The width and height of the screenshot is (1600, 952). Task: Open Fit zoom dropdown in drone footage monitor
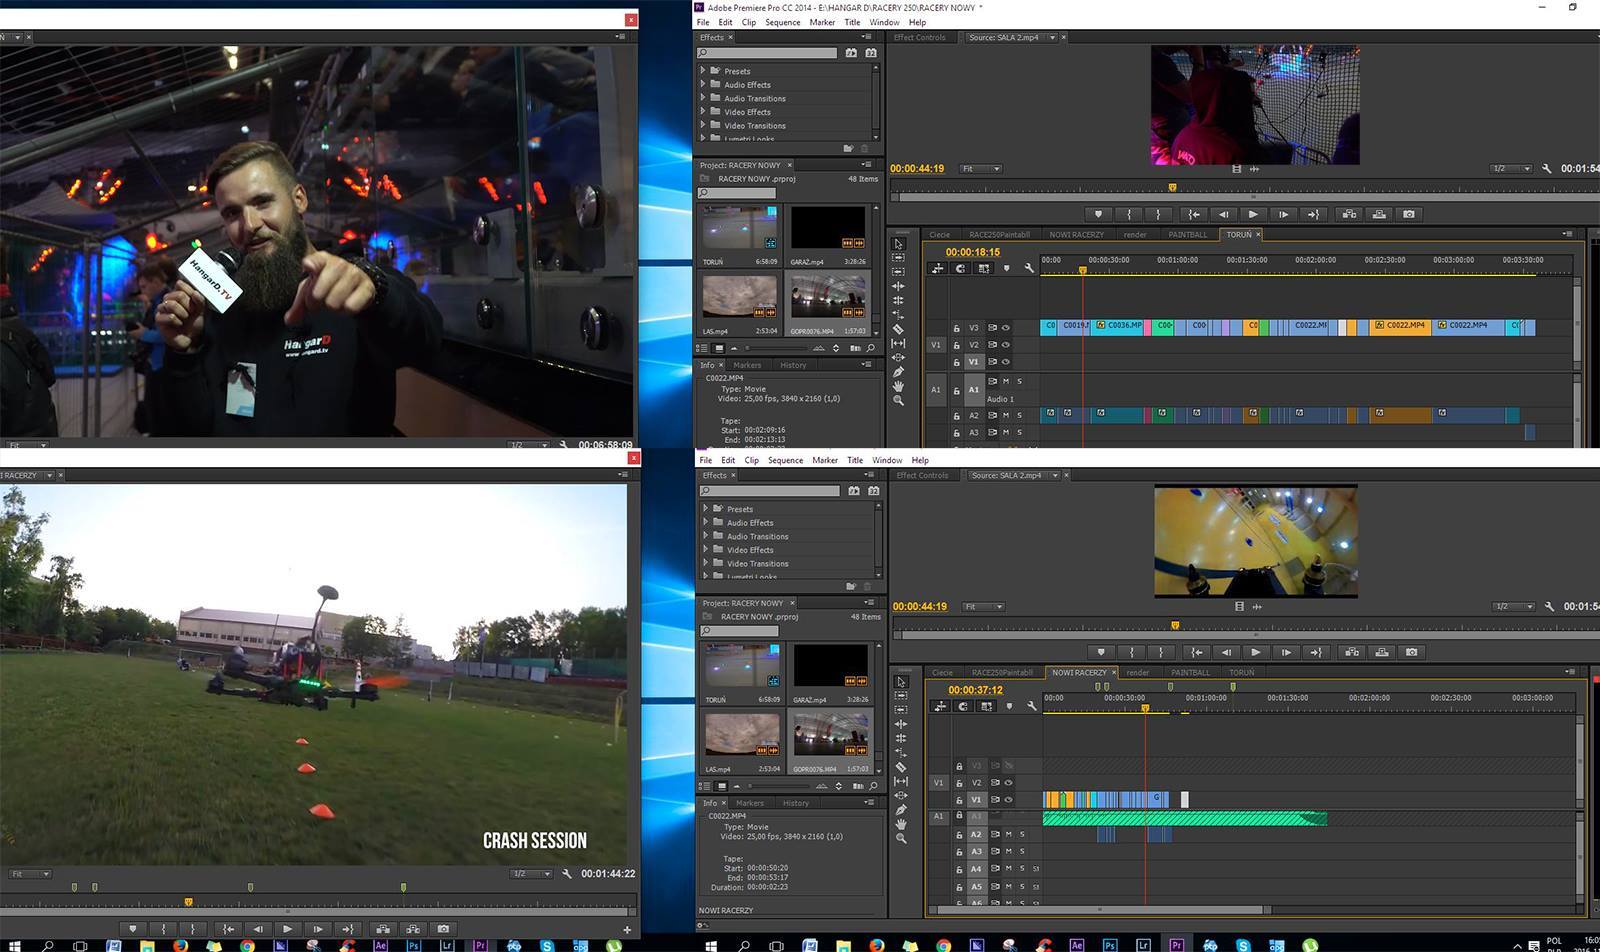click(29, 874)
